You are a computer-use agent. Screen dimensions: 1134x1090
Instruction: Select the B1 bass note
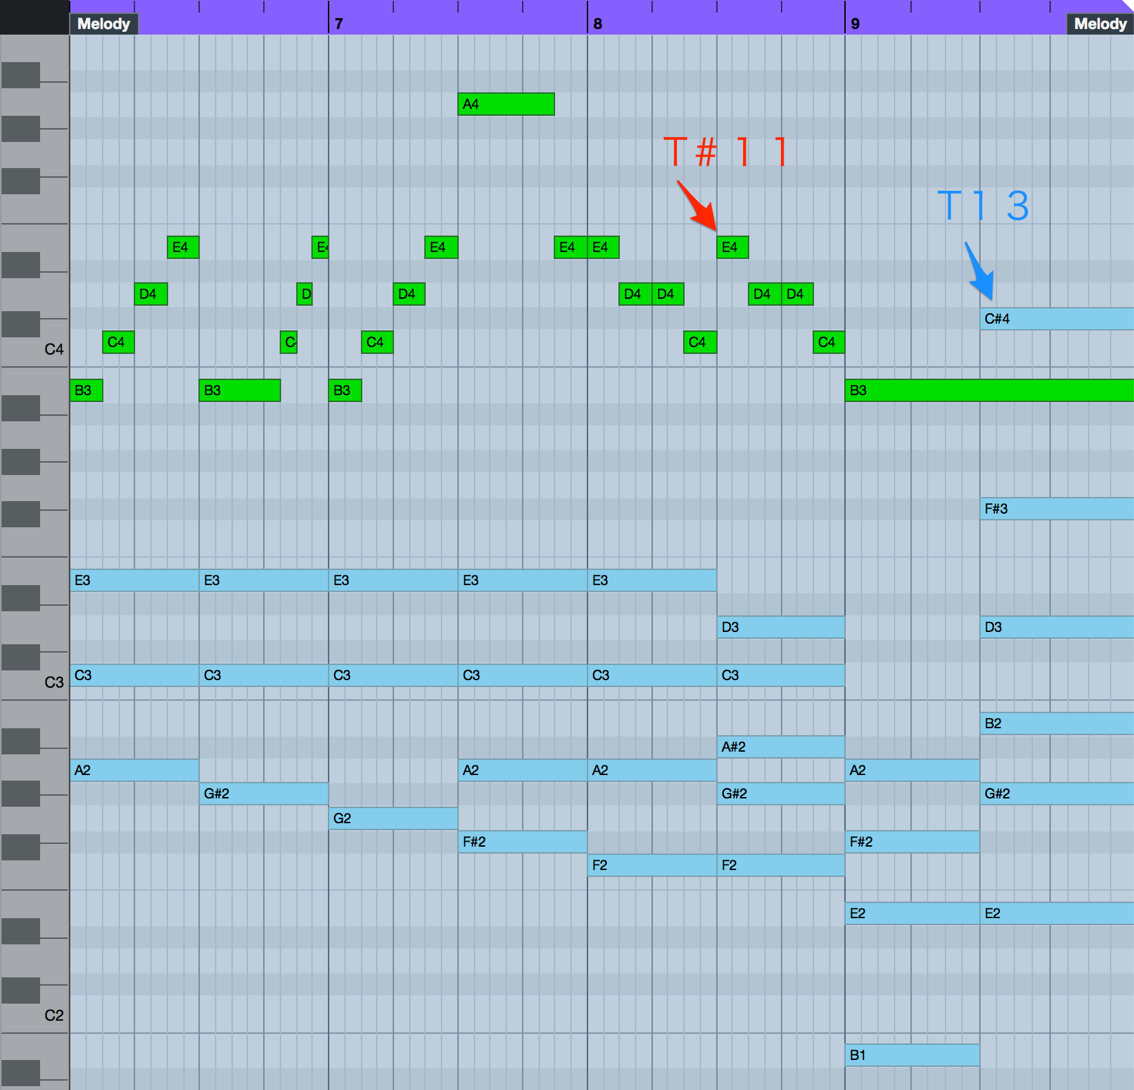(x=912, y=1055)
